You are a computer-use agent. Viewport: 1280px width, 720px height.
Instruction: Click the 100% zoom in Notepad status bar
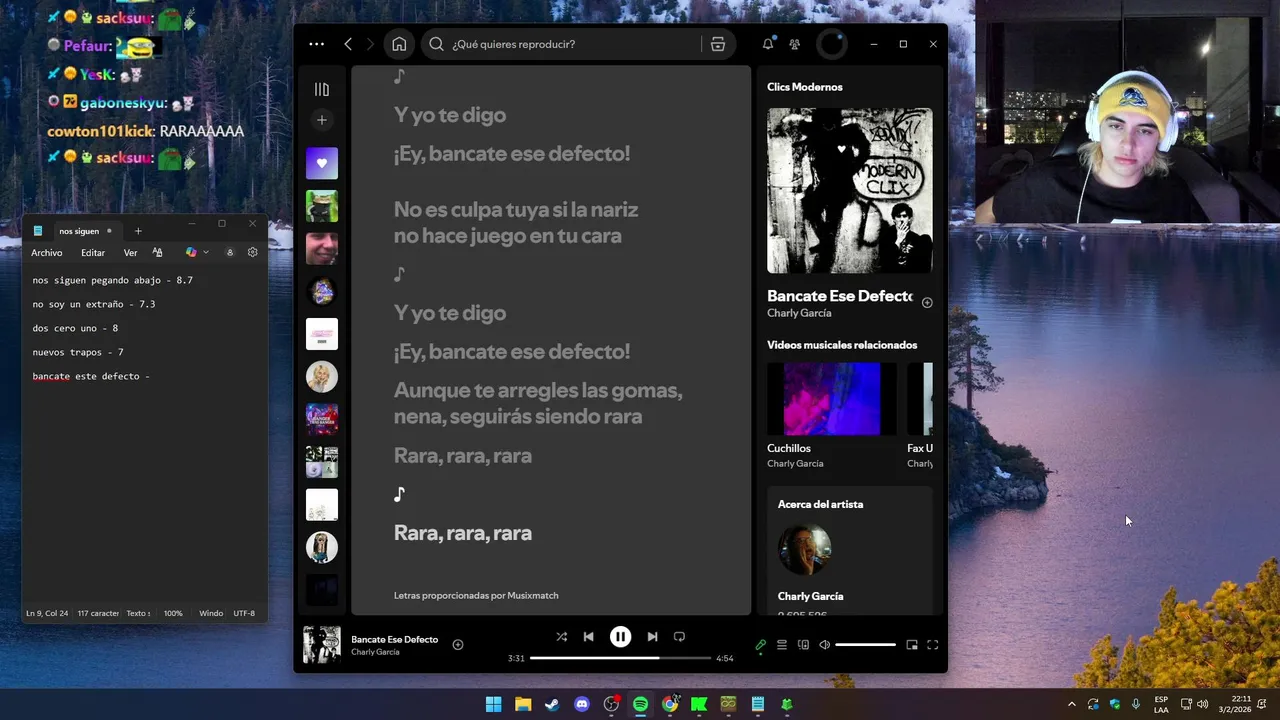[173, 613]
